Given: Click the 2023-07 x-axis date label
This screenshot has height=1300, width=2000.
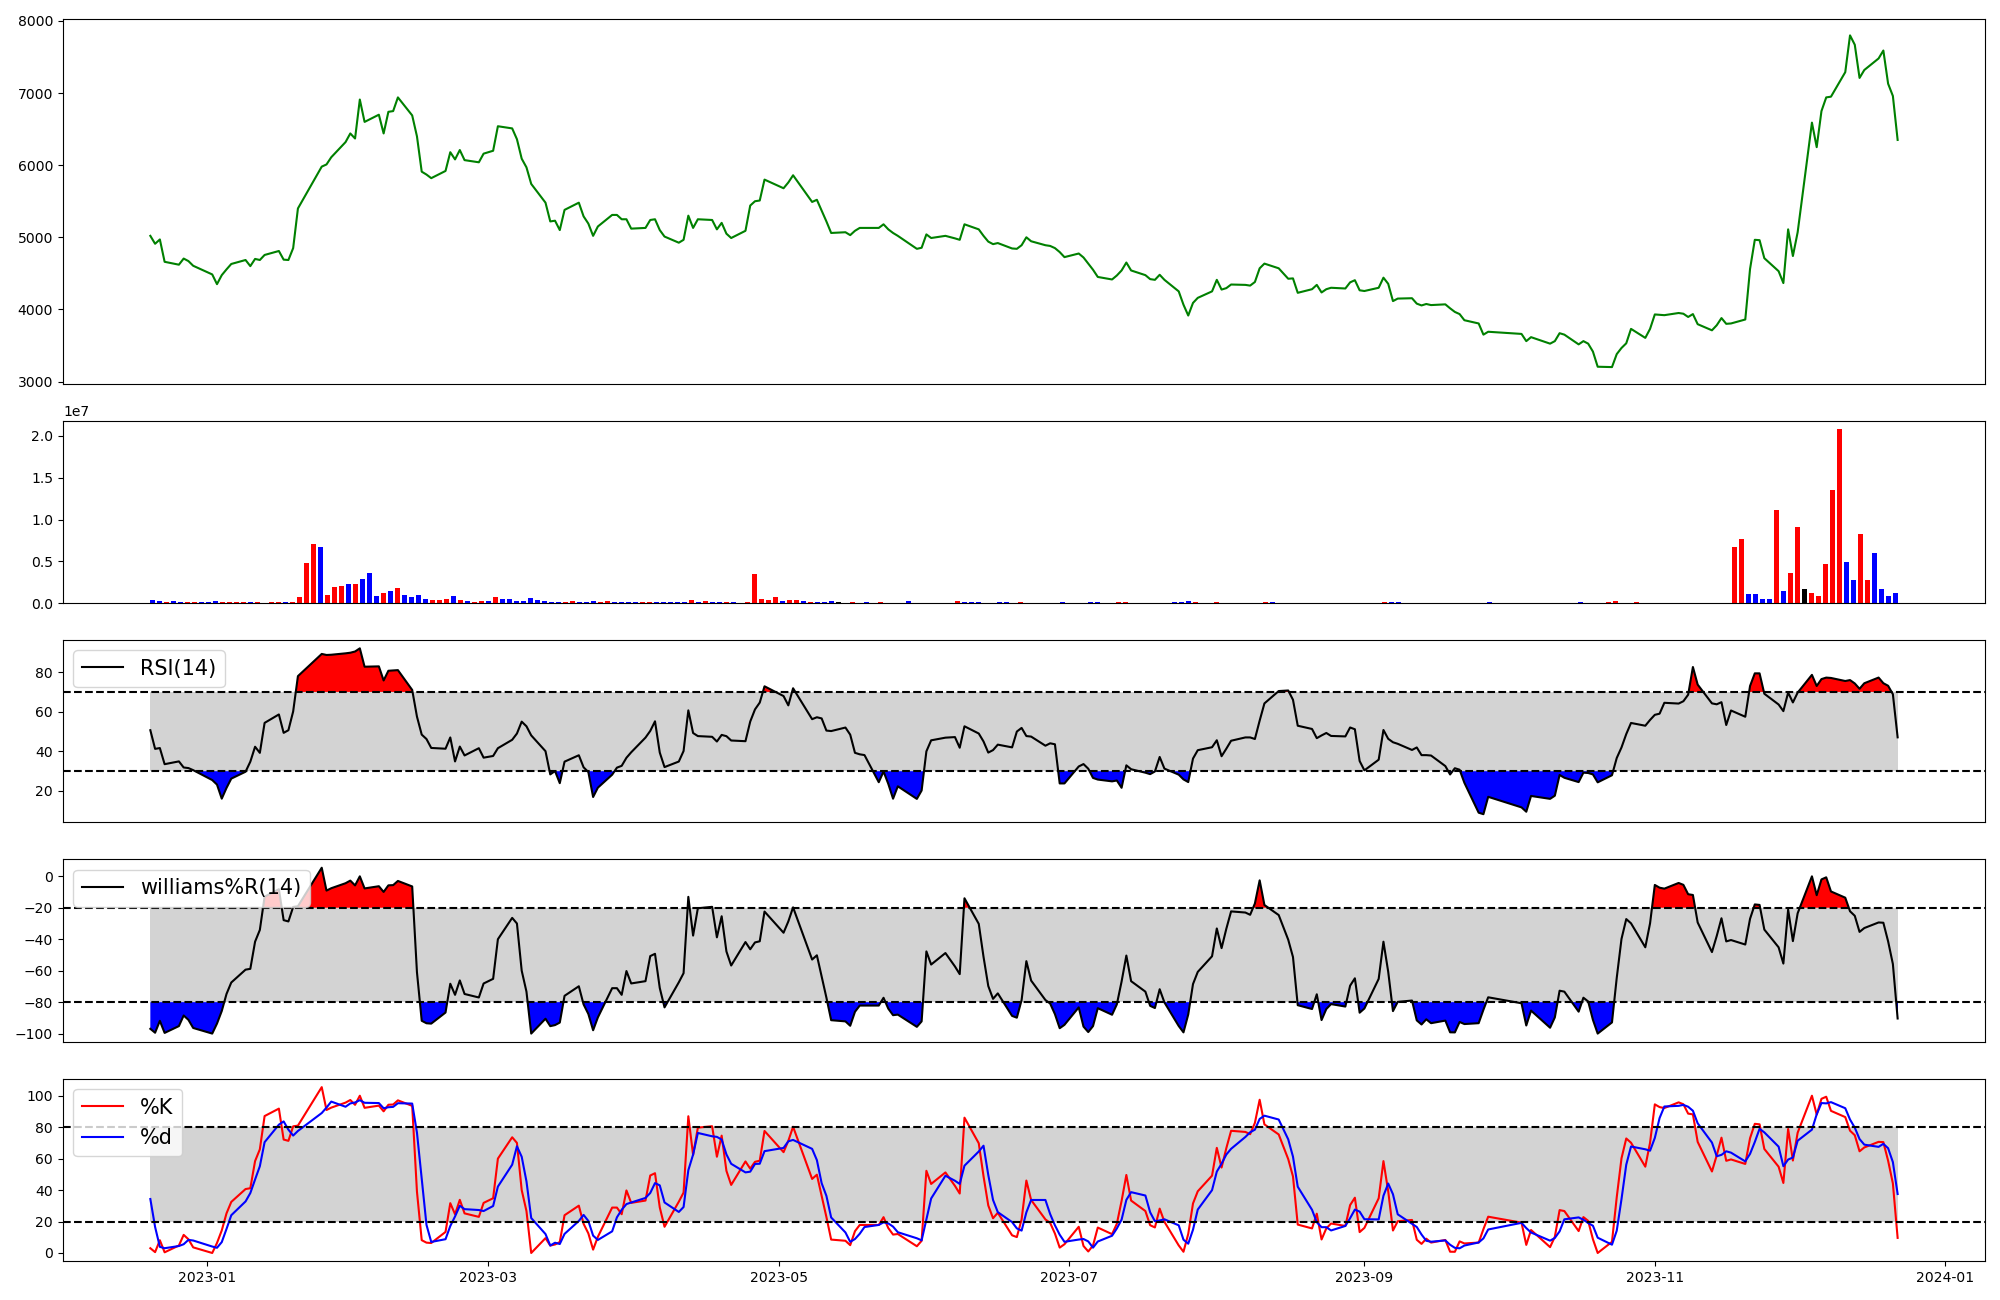Looking at the screenshot, I should (1069, 1277).
